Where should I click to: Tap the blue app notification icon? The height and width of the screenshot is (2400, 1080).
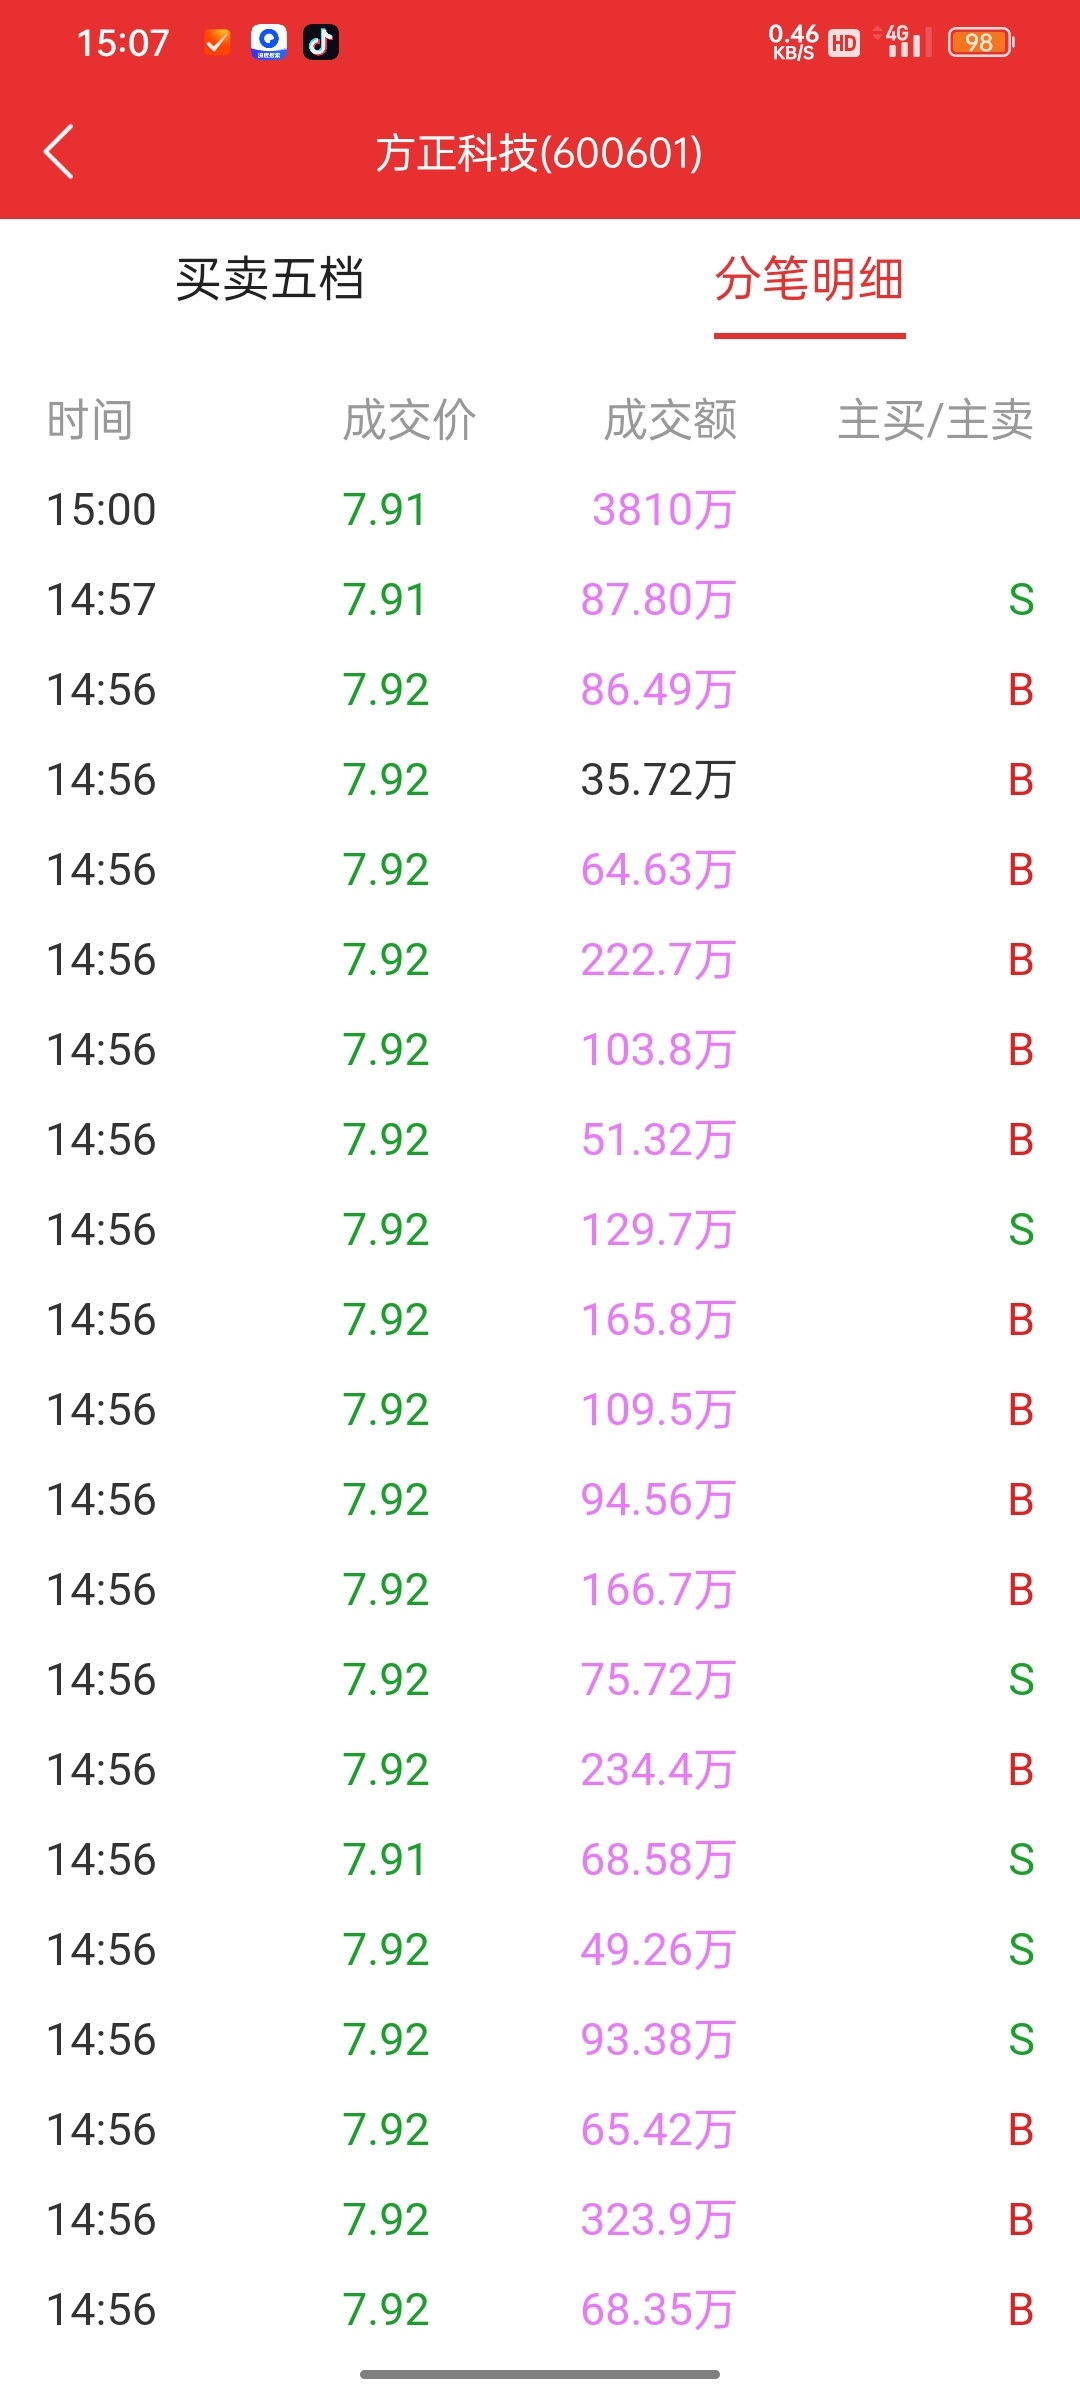point(269,42)
